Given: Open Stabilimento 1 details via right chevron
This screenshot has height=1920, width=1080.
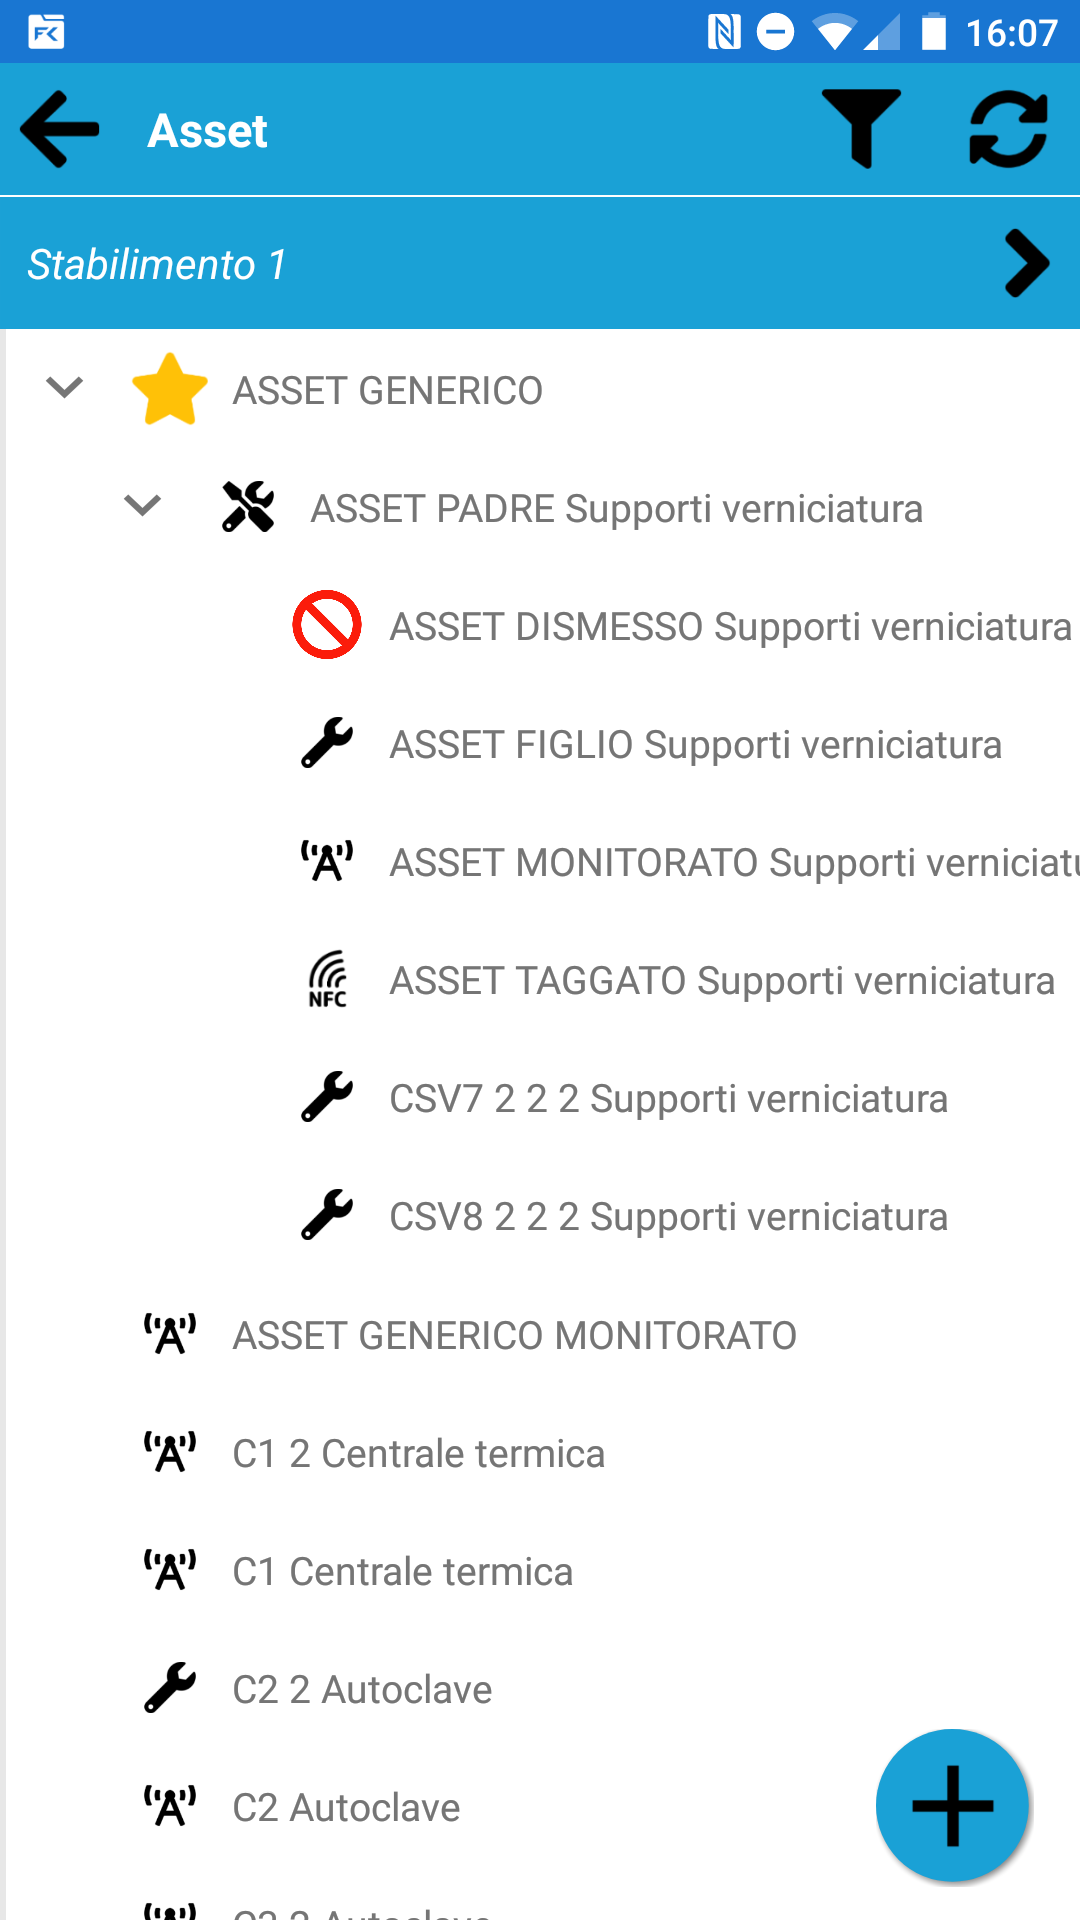Looking at the screenshot, I should pyautogui.click(x=1024, y=264).
